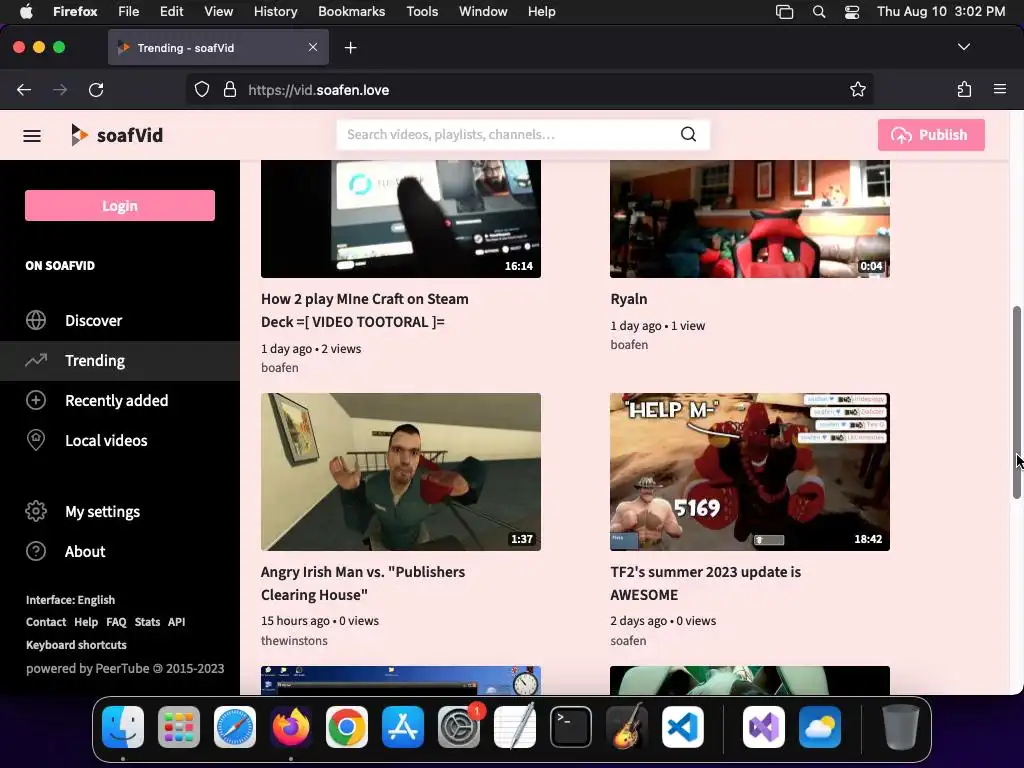
Task: Open the soafen channel link
Action: click(628, 641)
